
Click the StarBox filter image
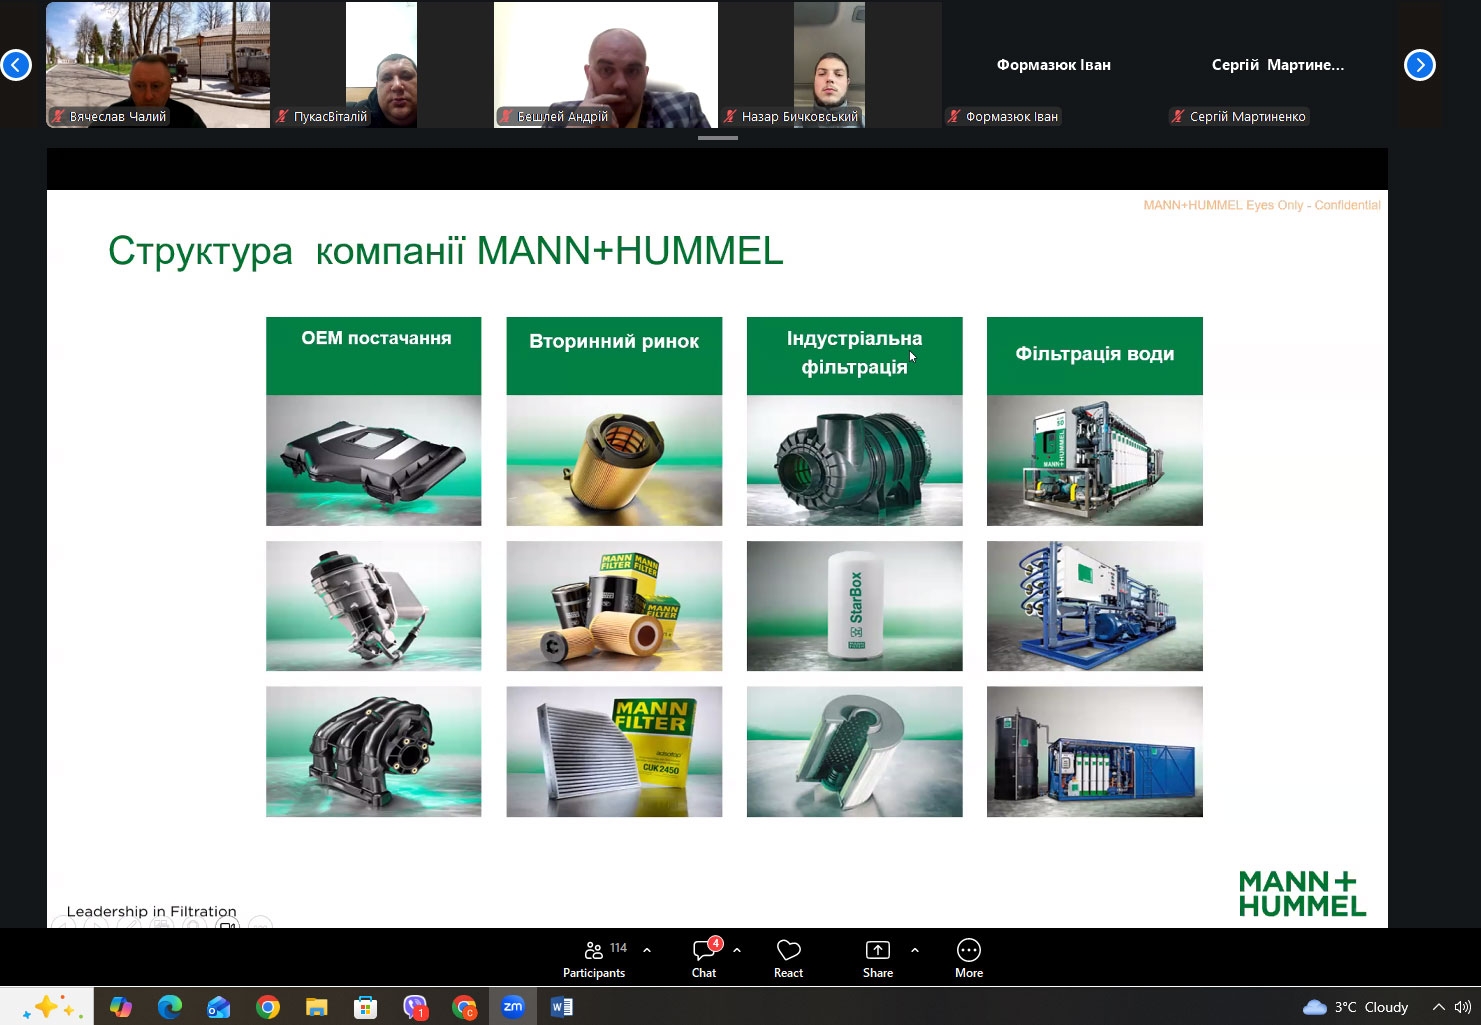[x=855, y=606]
